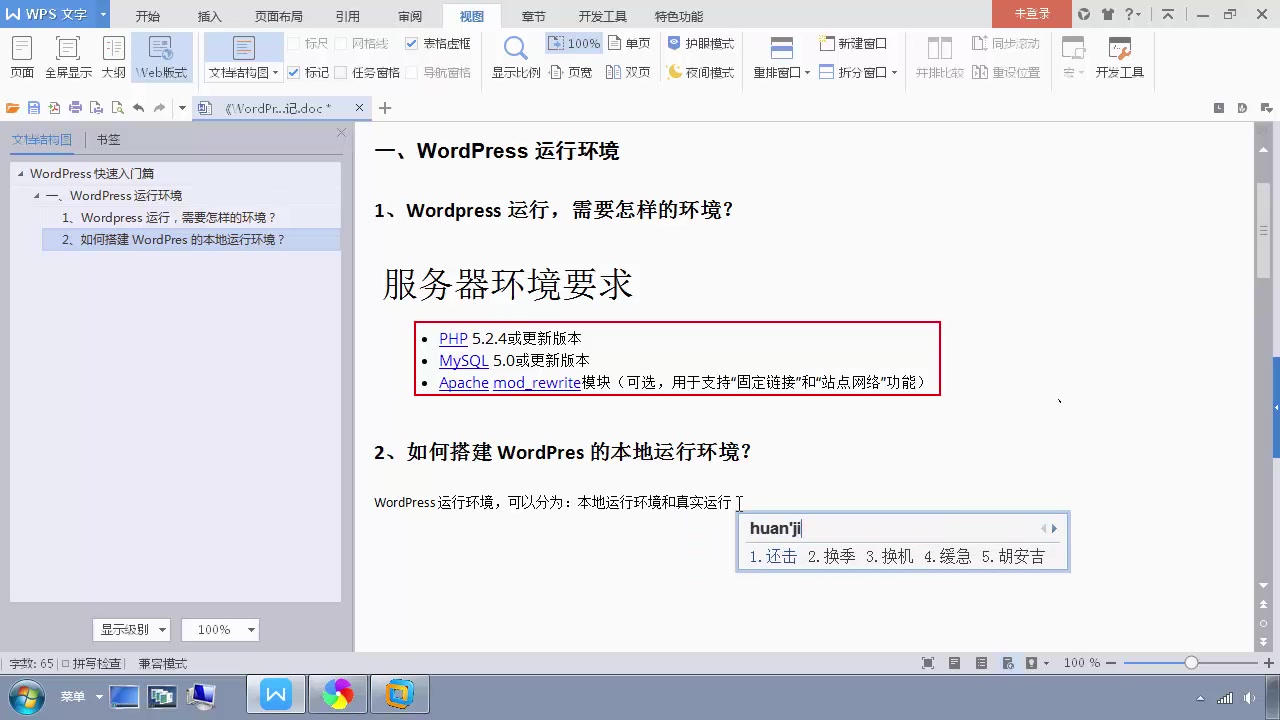
Task: Fit to page width (页宽)
Action: (x=571, y=72)
